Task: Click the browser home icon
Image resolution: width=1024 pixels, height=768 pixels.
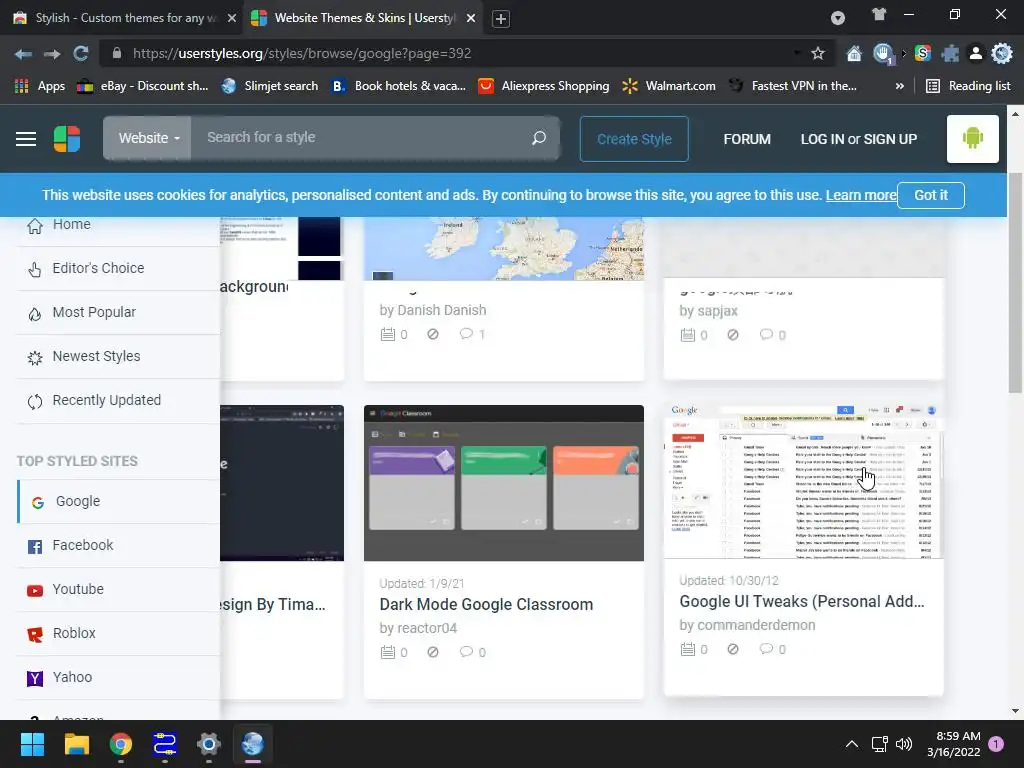Action: [x=854, y=54]
